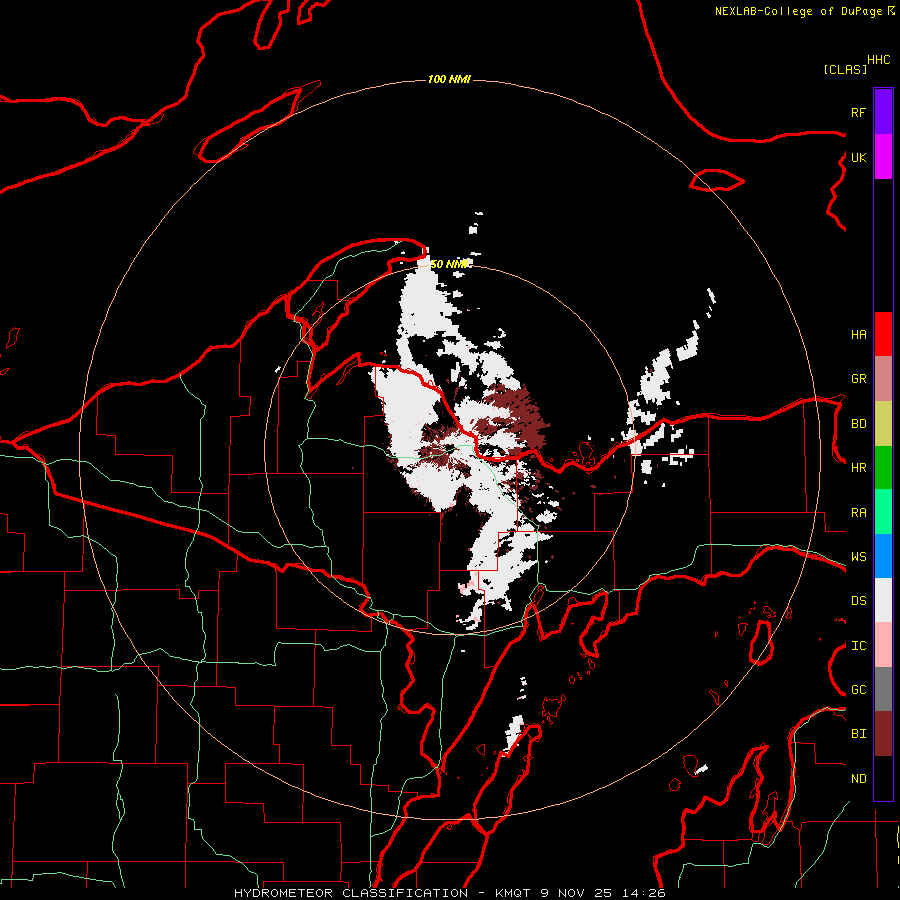This screenshot has height=900, width=900.
Task: Click the GR salmon legend swatch
Action: (x=883, y=379)
